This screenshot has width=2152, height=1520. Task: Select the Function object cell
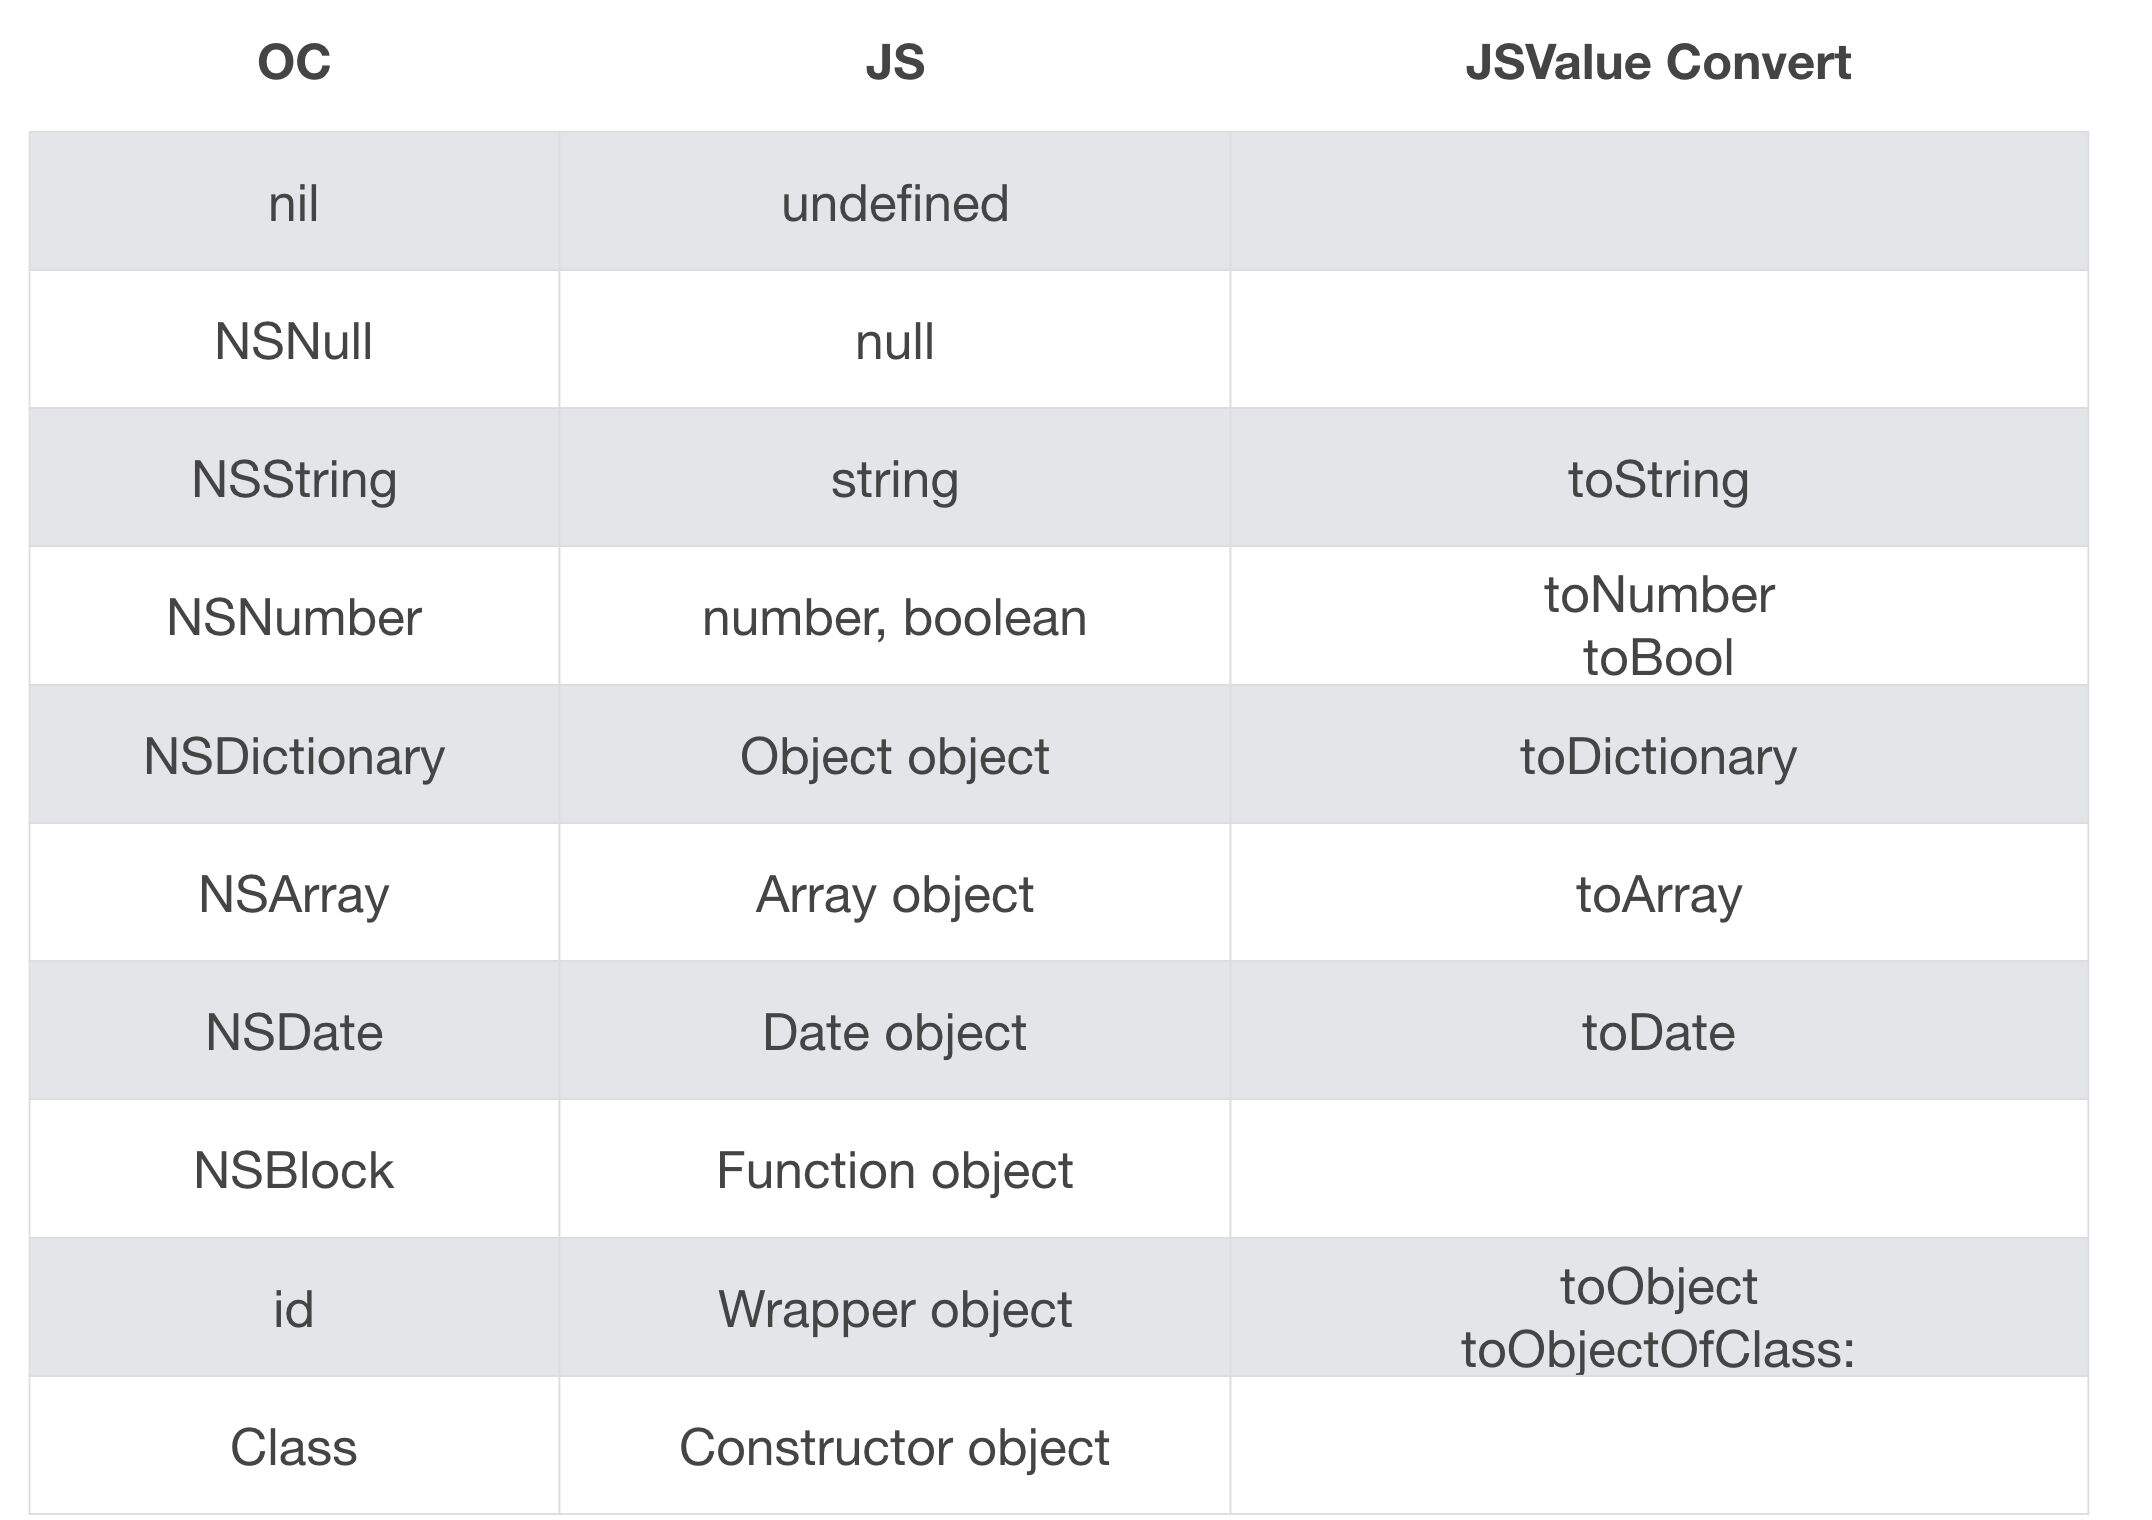pyautogui.click(x=894, y=1169)
